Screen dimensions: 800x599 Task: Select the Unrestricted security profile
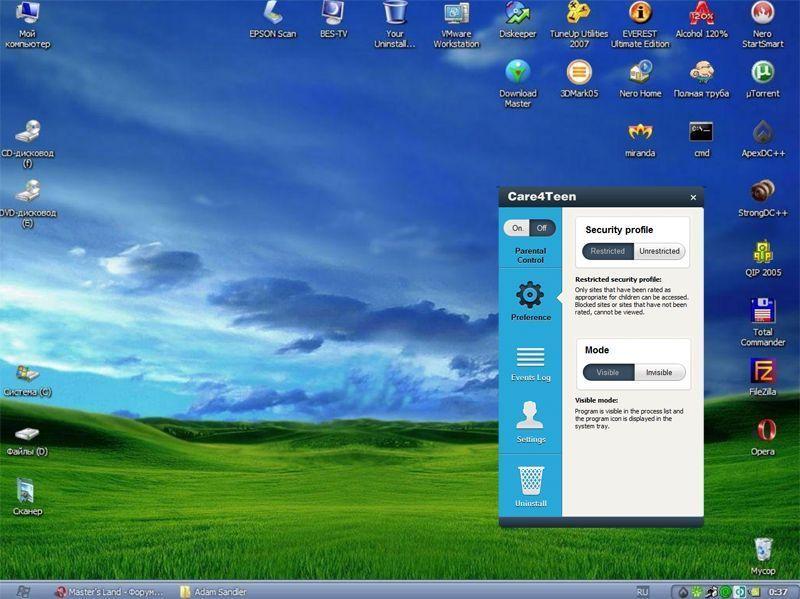[659, 251]
